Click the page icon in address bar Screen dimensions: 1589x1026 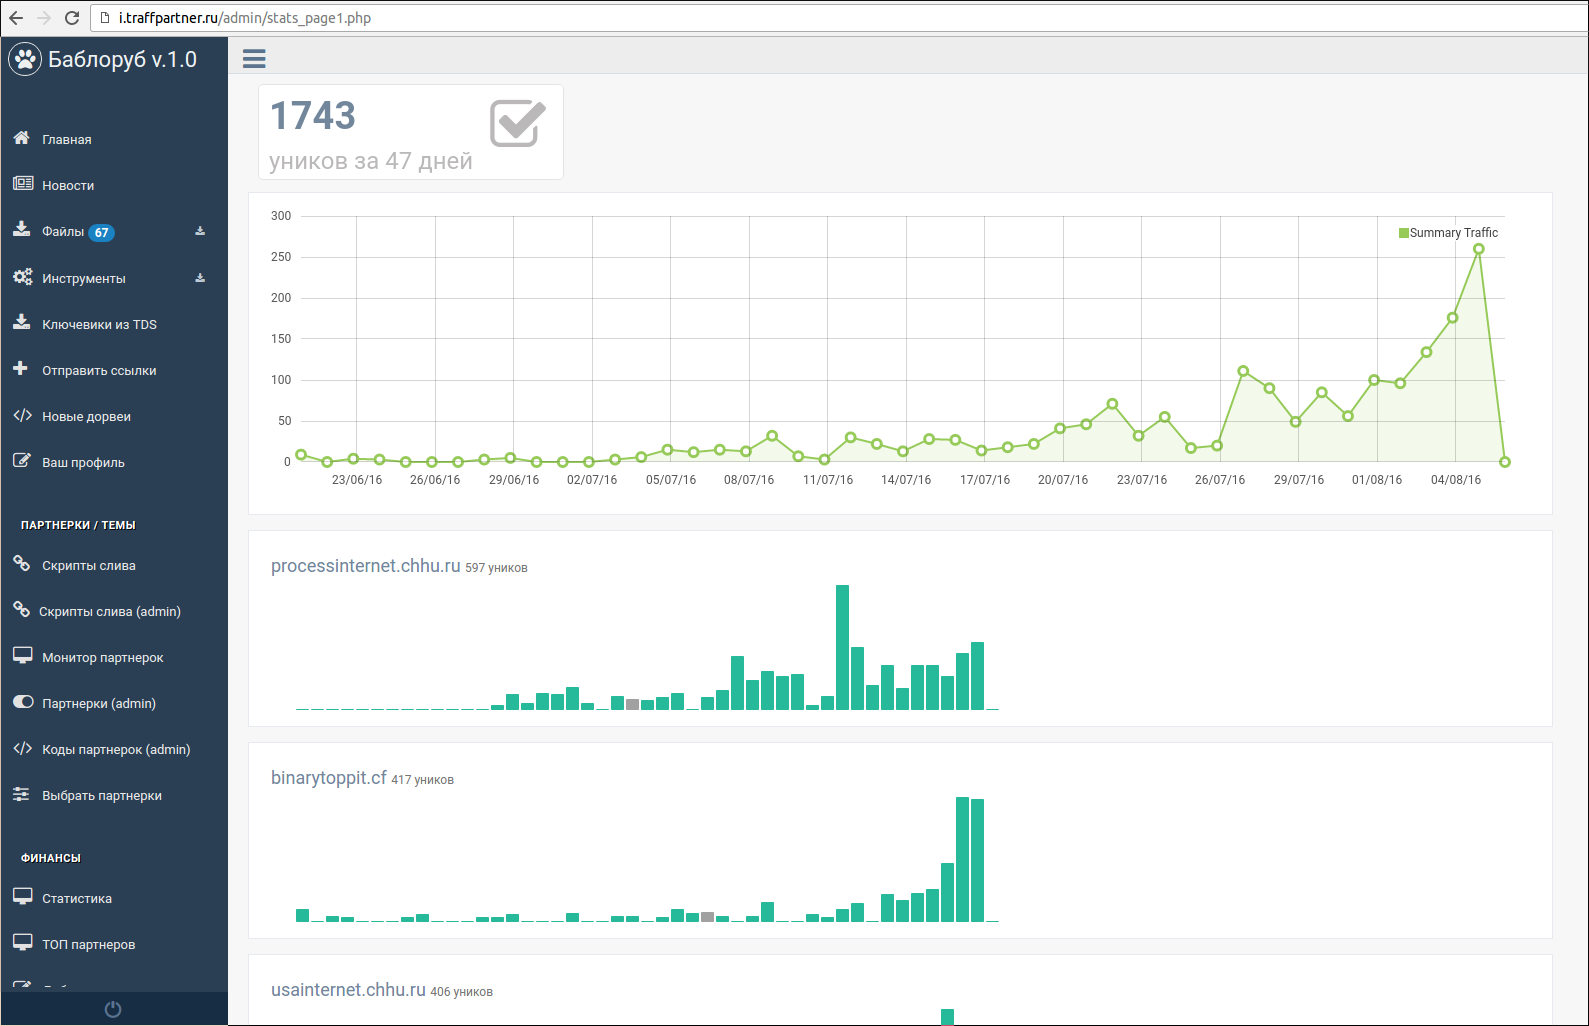[105, 18]
